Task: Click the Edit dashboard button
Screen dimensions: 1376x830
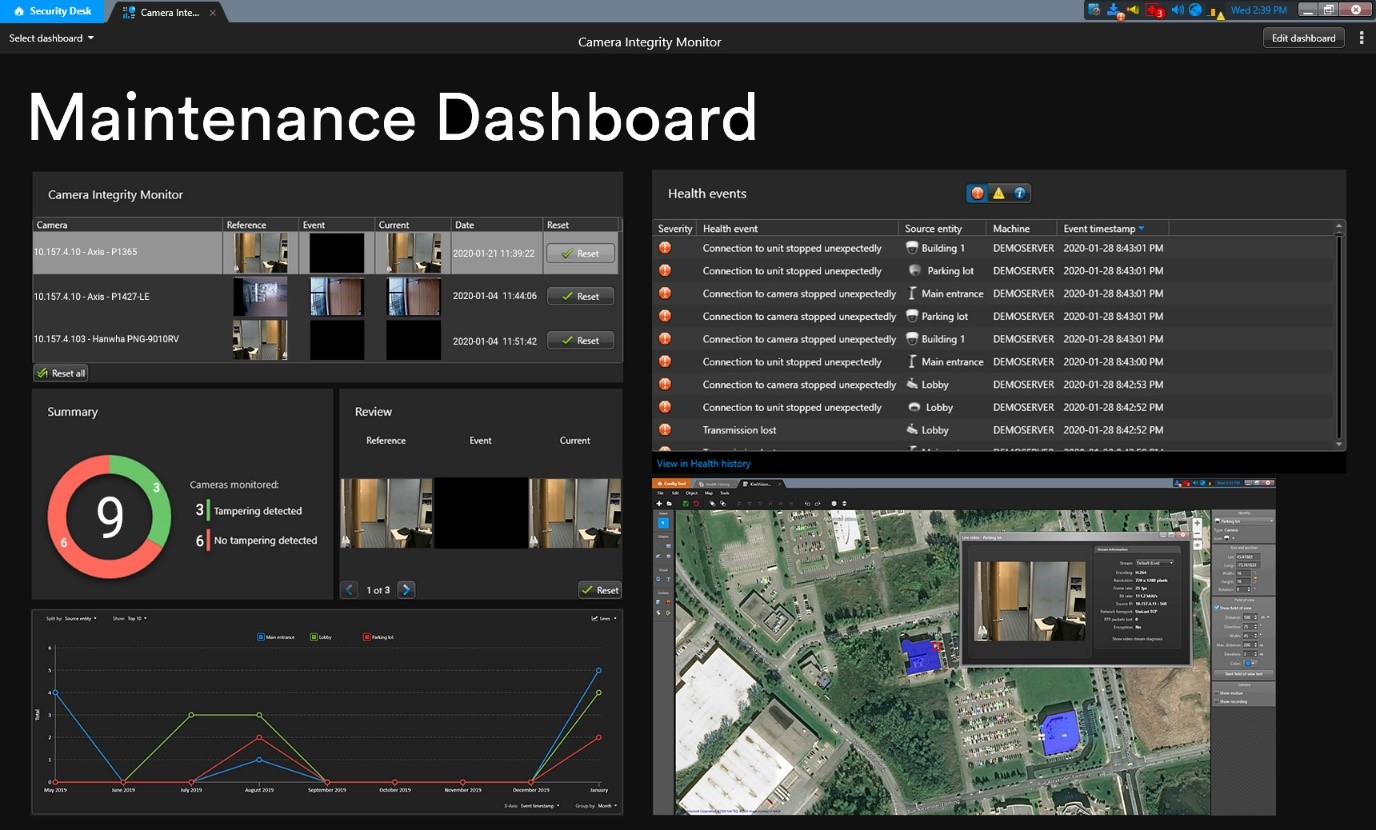Action: (1303, 38)
